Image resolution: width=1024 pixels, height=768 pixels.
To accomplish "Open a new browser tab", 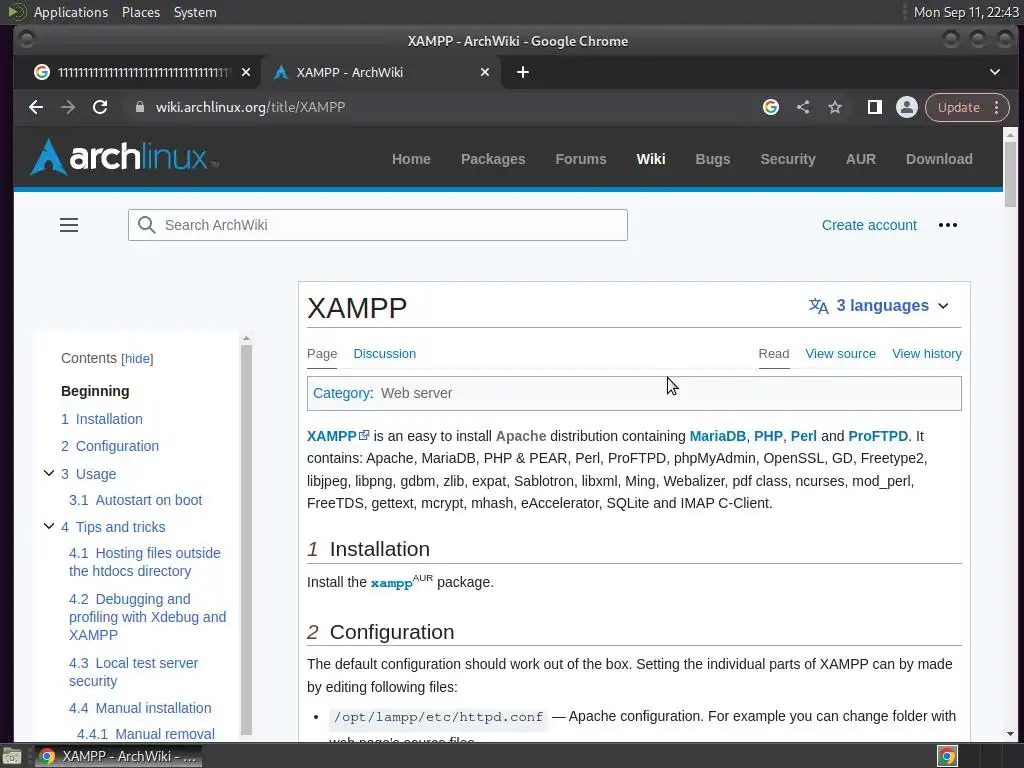I will 522,72.
